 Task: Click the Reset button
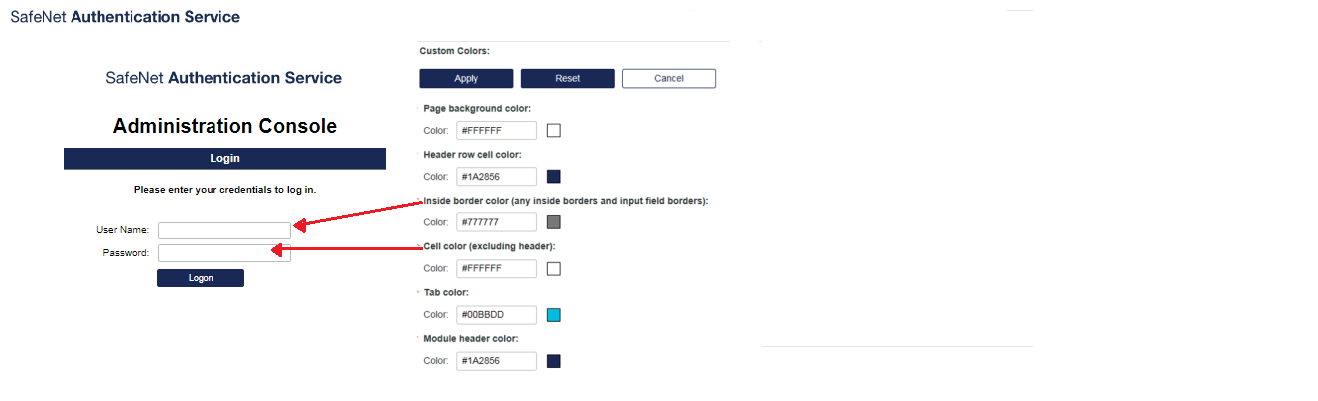point(568,79)
